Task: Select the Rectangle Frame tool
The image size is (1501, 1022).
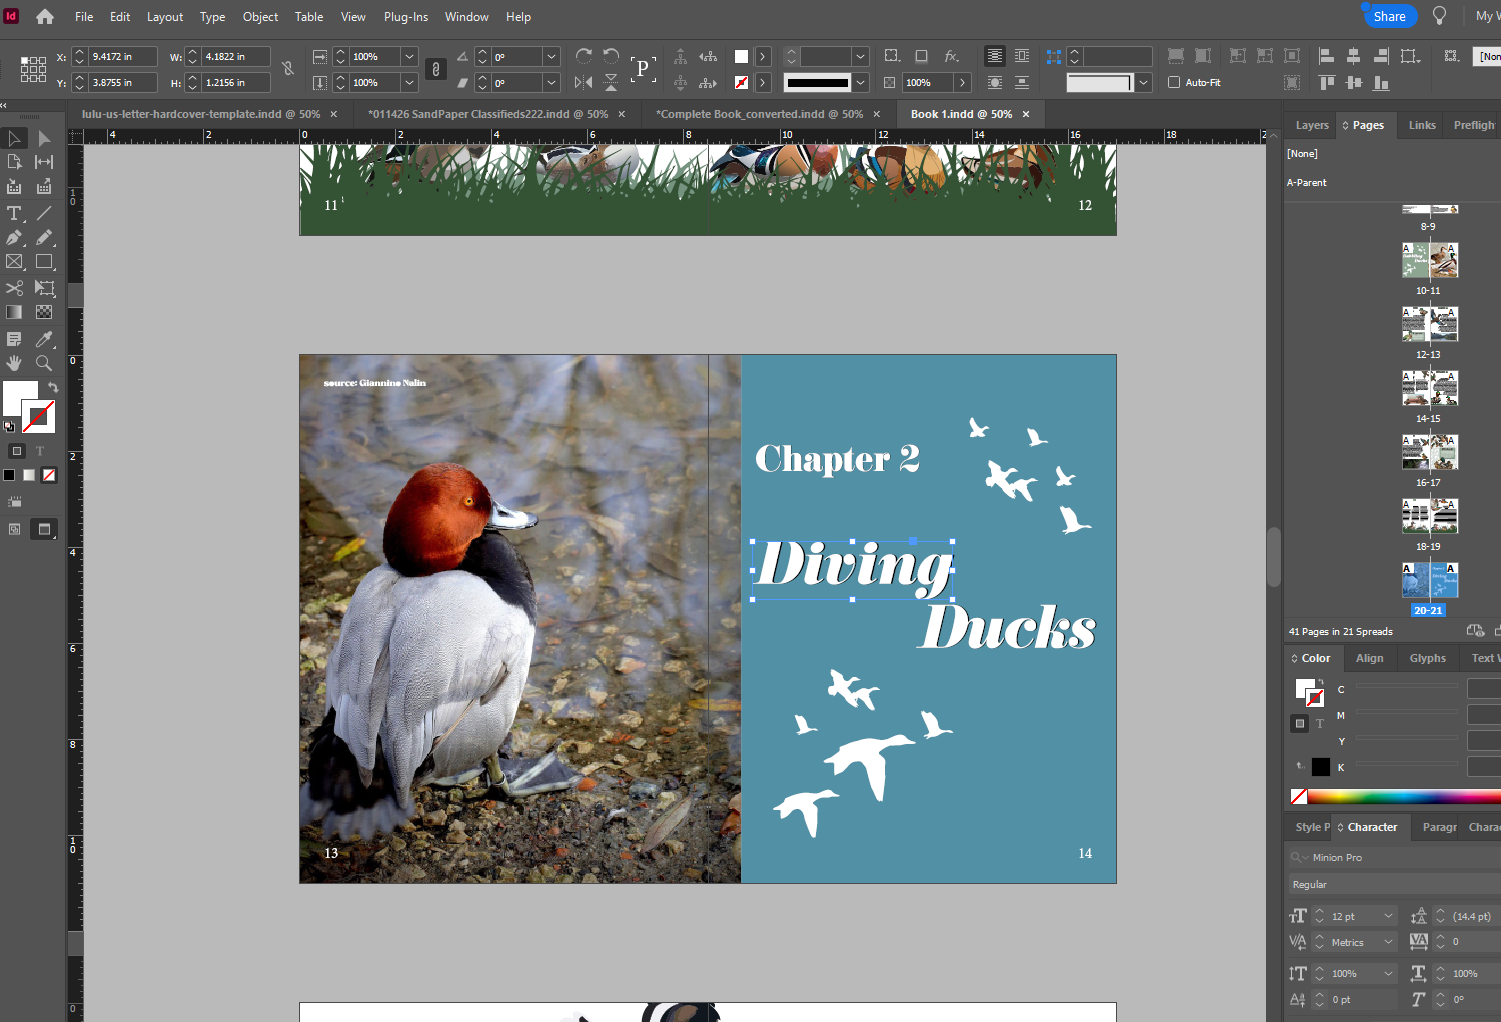Action: [15, 262]
